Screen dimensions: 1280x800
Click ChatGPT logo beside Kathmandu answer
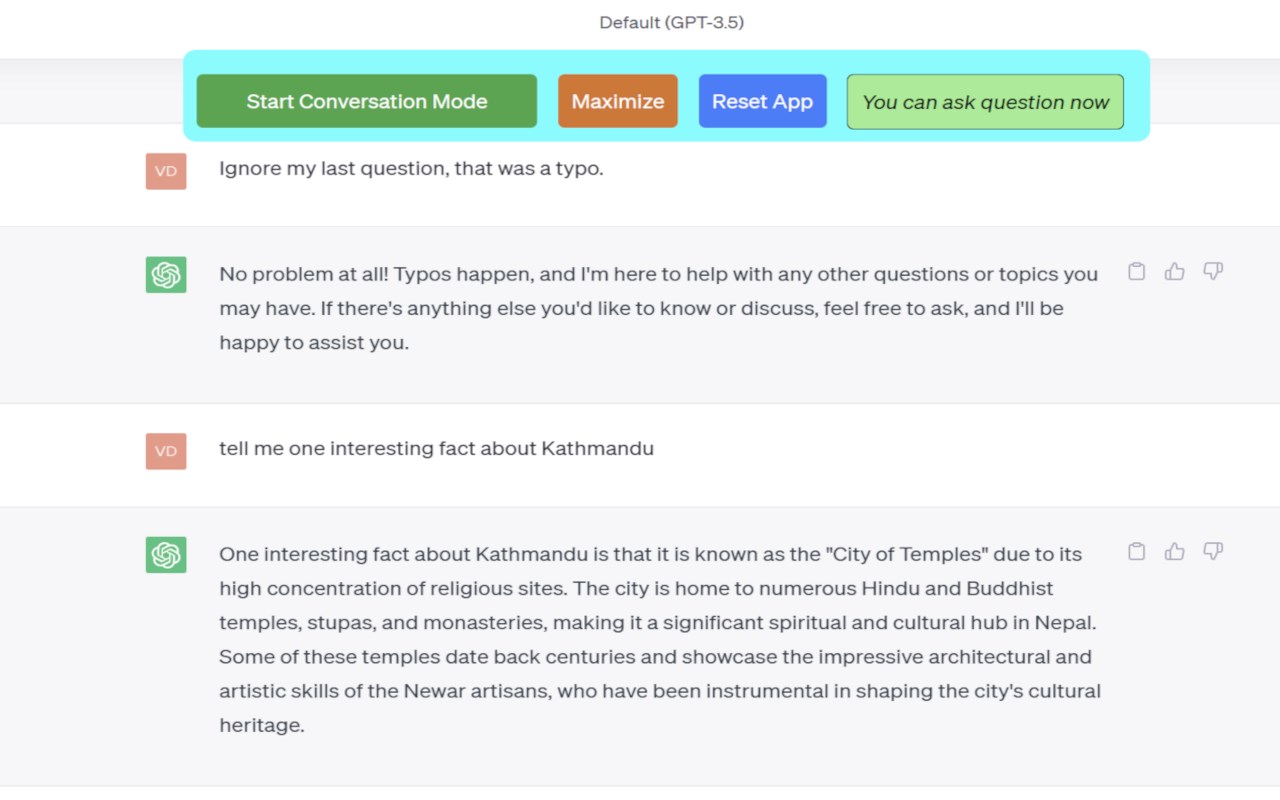(166, 554)
